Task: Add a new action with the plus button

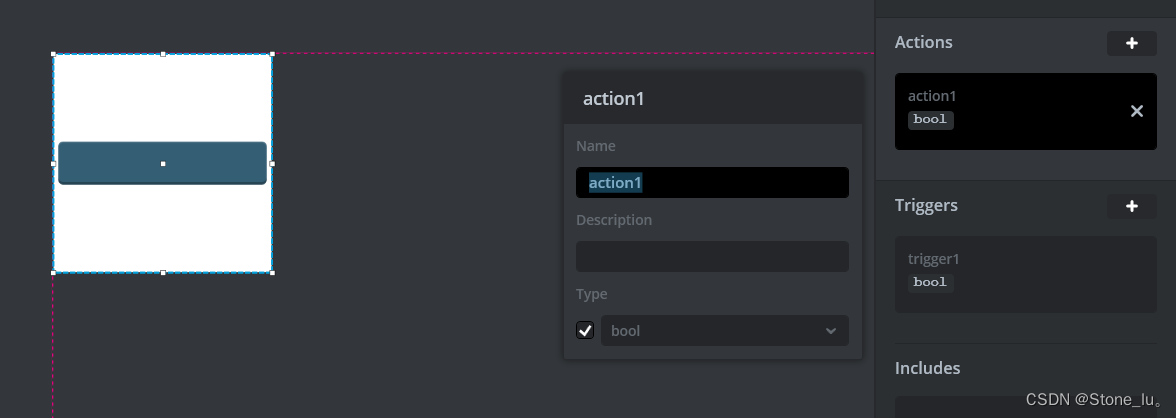Action: pyautogui.click(x=1132, y=43)
